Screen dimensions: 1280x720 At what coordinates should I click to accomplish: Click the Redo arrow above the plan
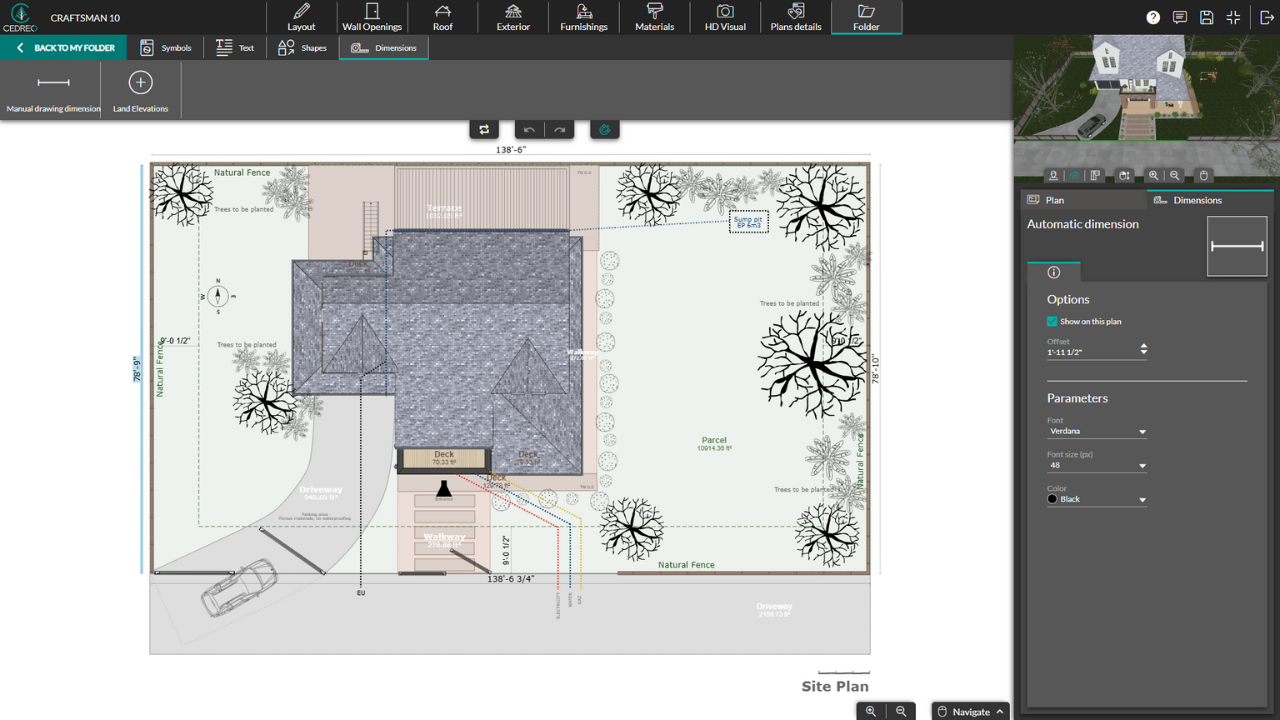559,129
